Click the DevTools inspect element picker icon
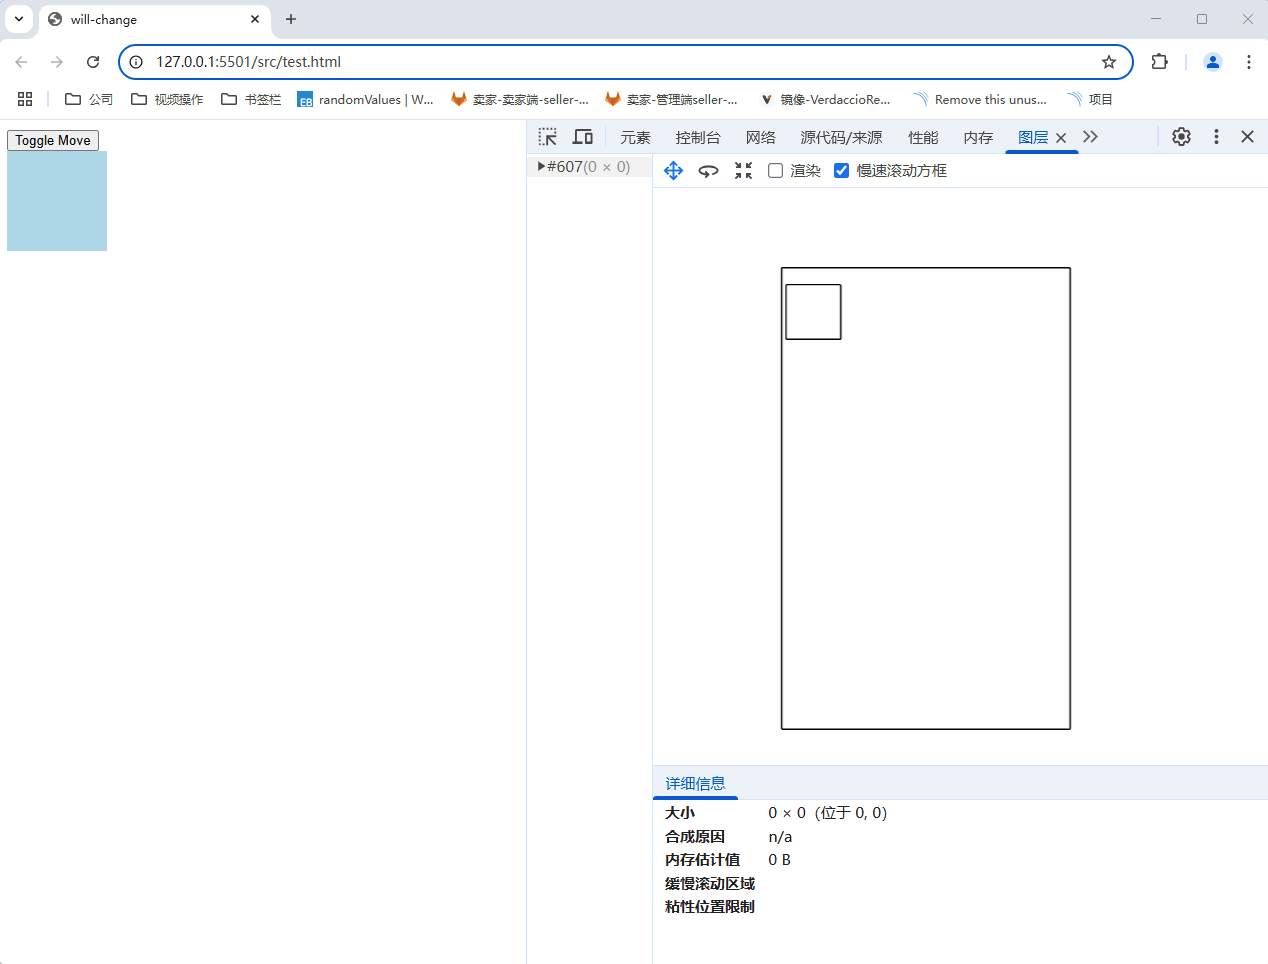This screenshot has width=1268, height=964. pyautogui.click(x=547, y=137)
